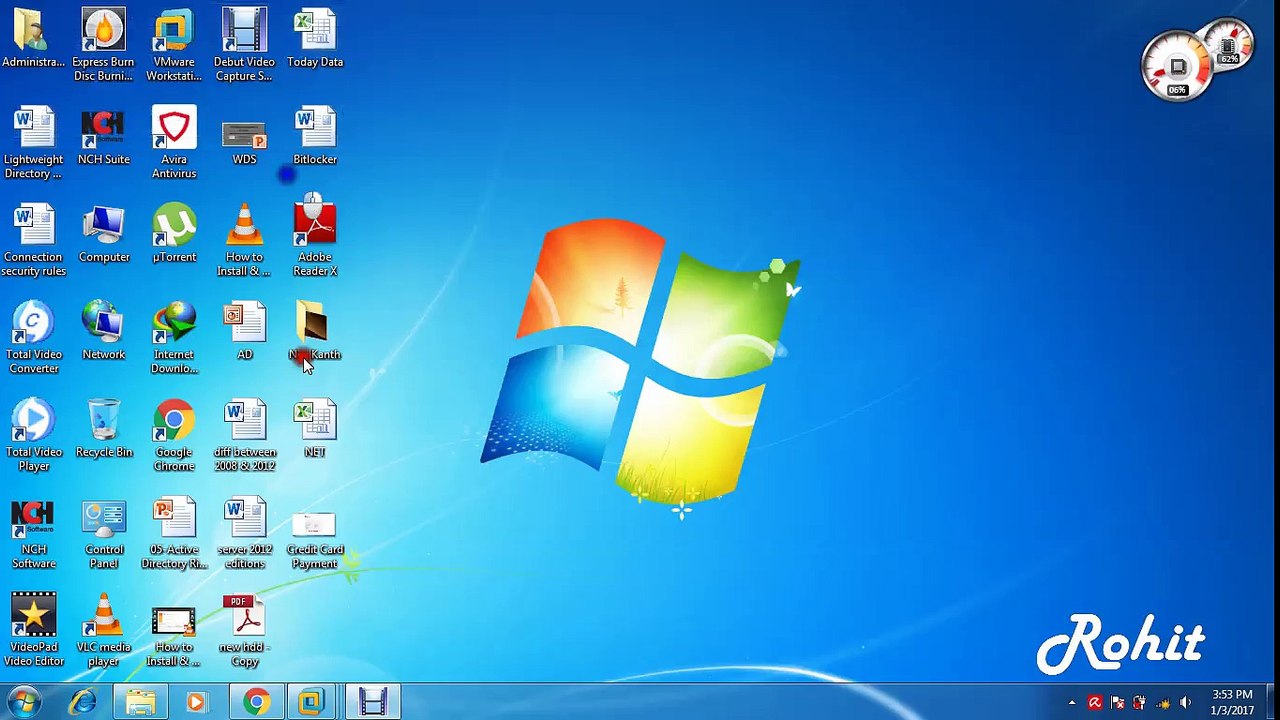Open the Administrator folder on desktop

33,39
